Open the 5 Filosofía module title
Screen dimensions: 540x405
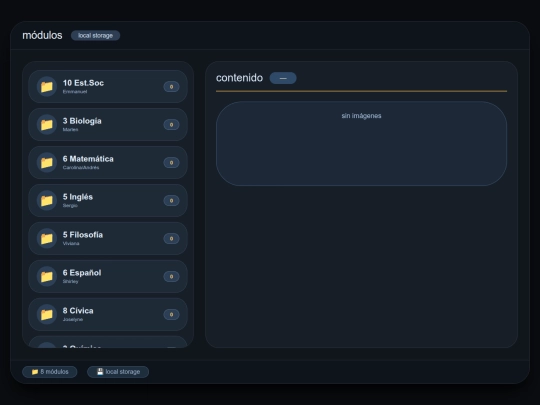[83, 235]
